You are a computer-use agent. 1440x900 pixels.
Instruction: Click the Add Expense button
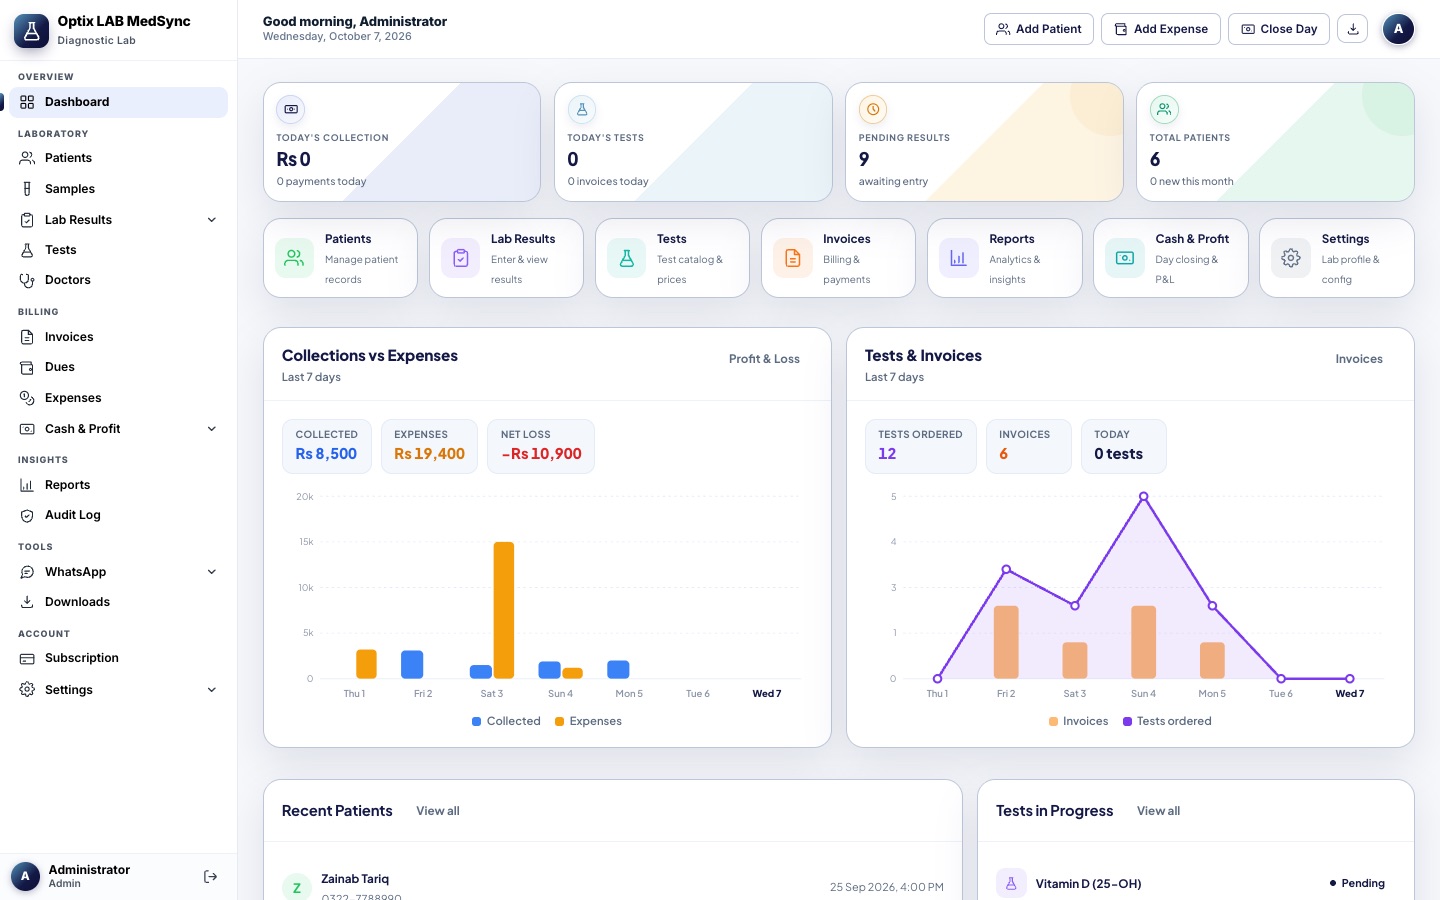click(x=1161, y=29)
